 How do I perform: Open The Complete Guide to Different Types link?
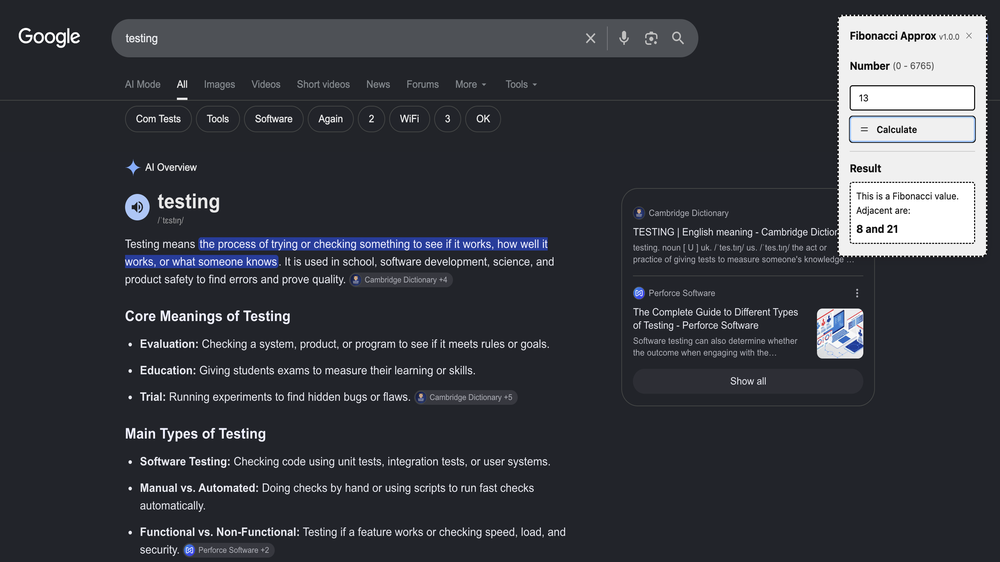(x=716, y=318)
